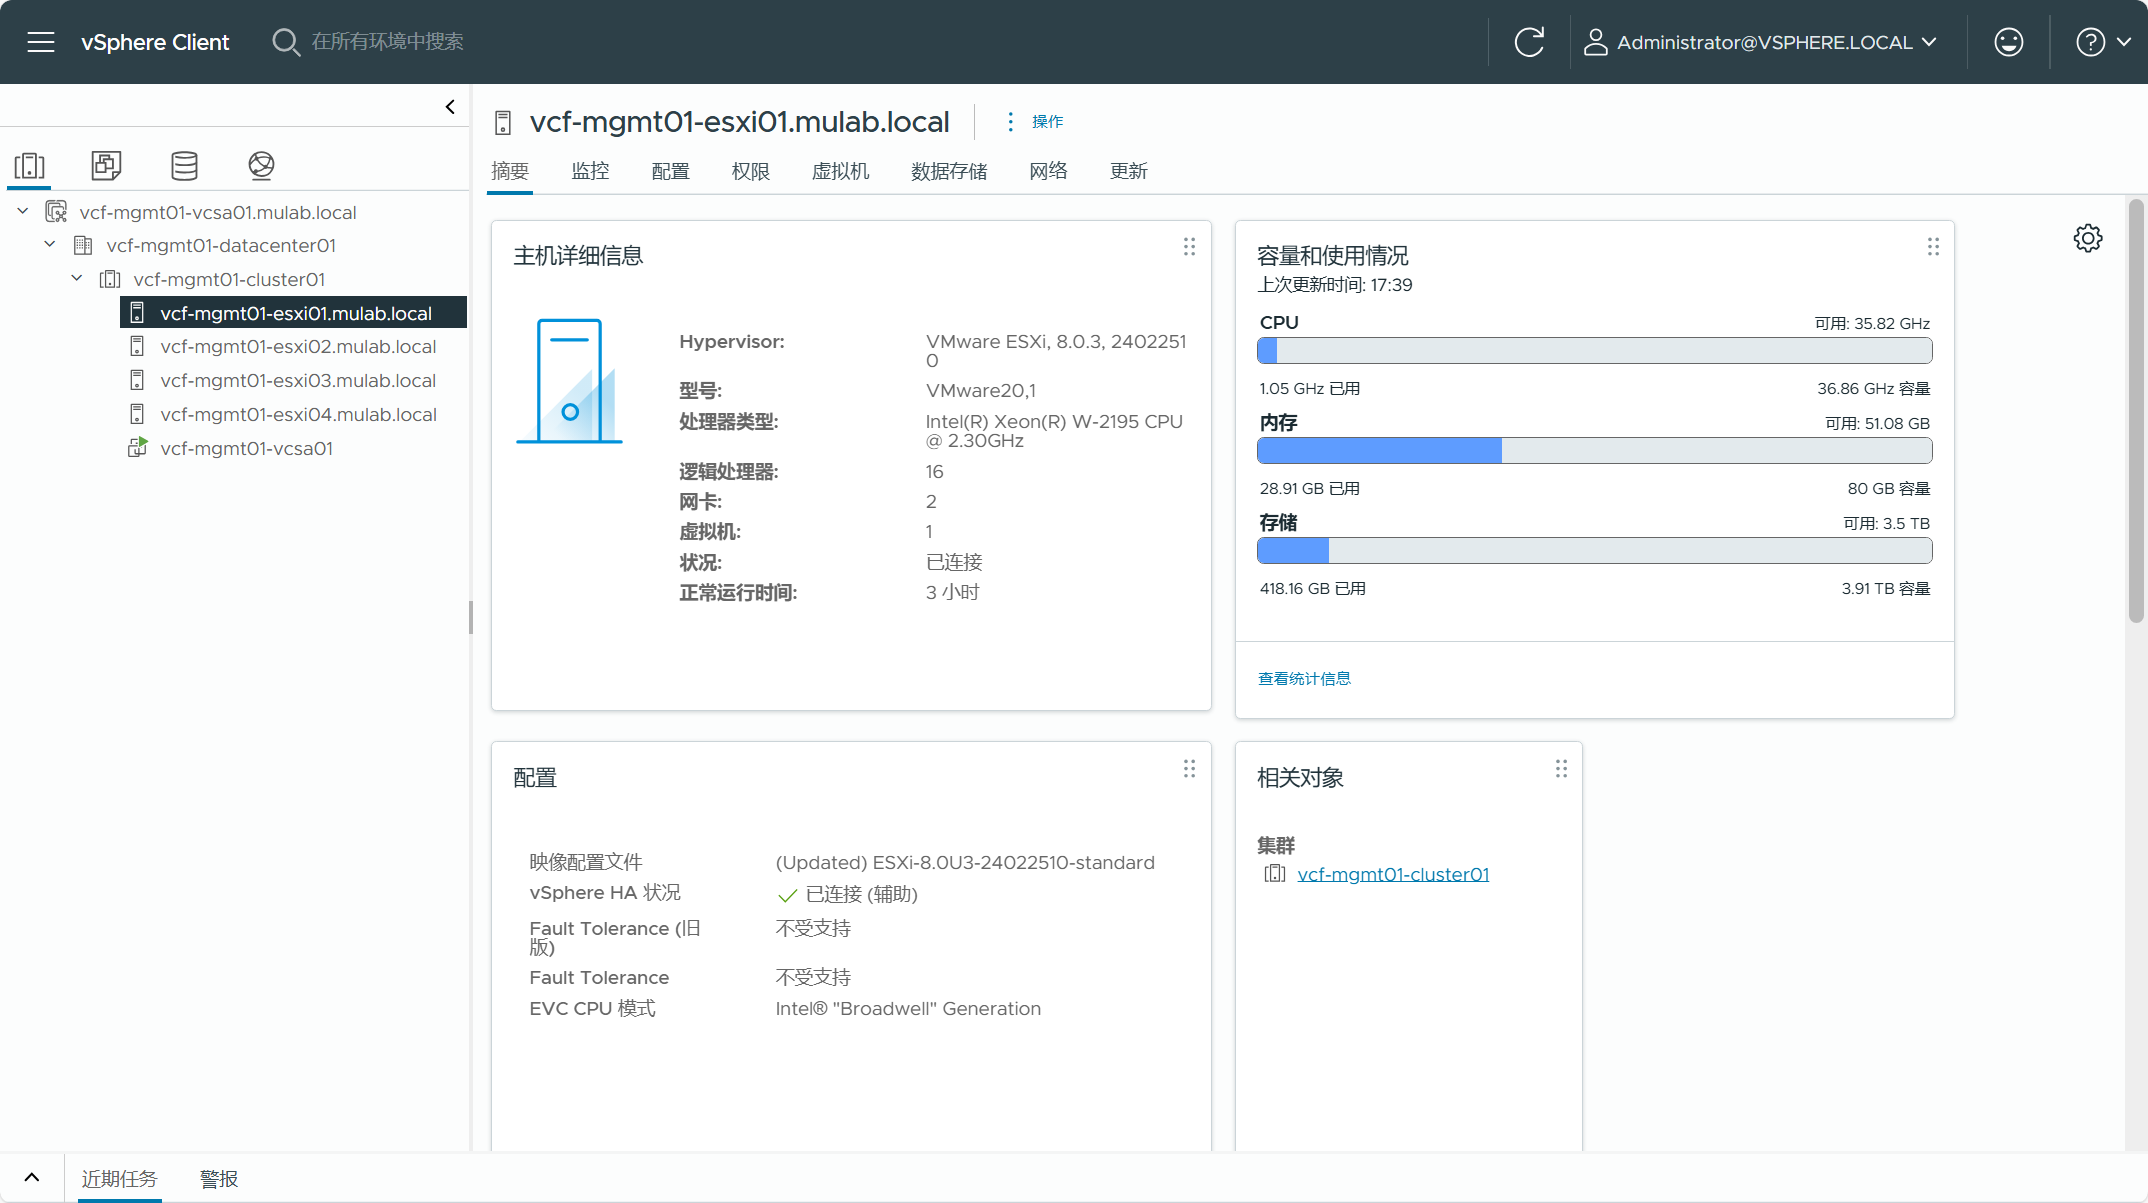Select vcf-mgmt01-cluster01 in the inventory tree
The width and height of the screenshot is (2148, 1203).
(229, 279)
